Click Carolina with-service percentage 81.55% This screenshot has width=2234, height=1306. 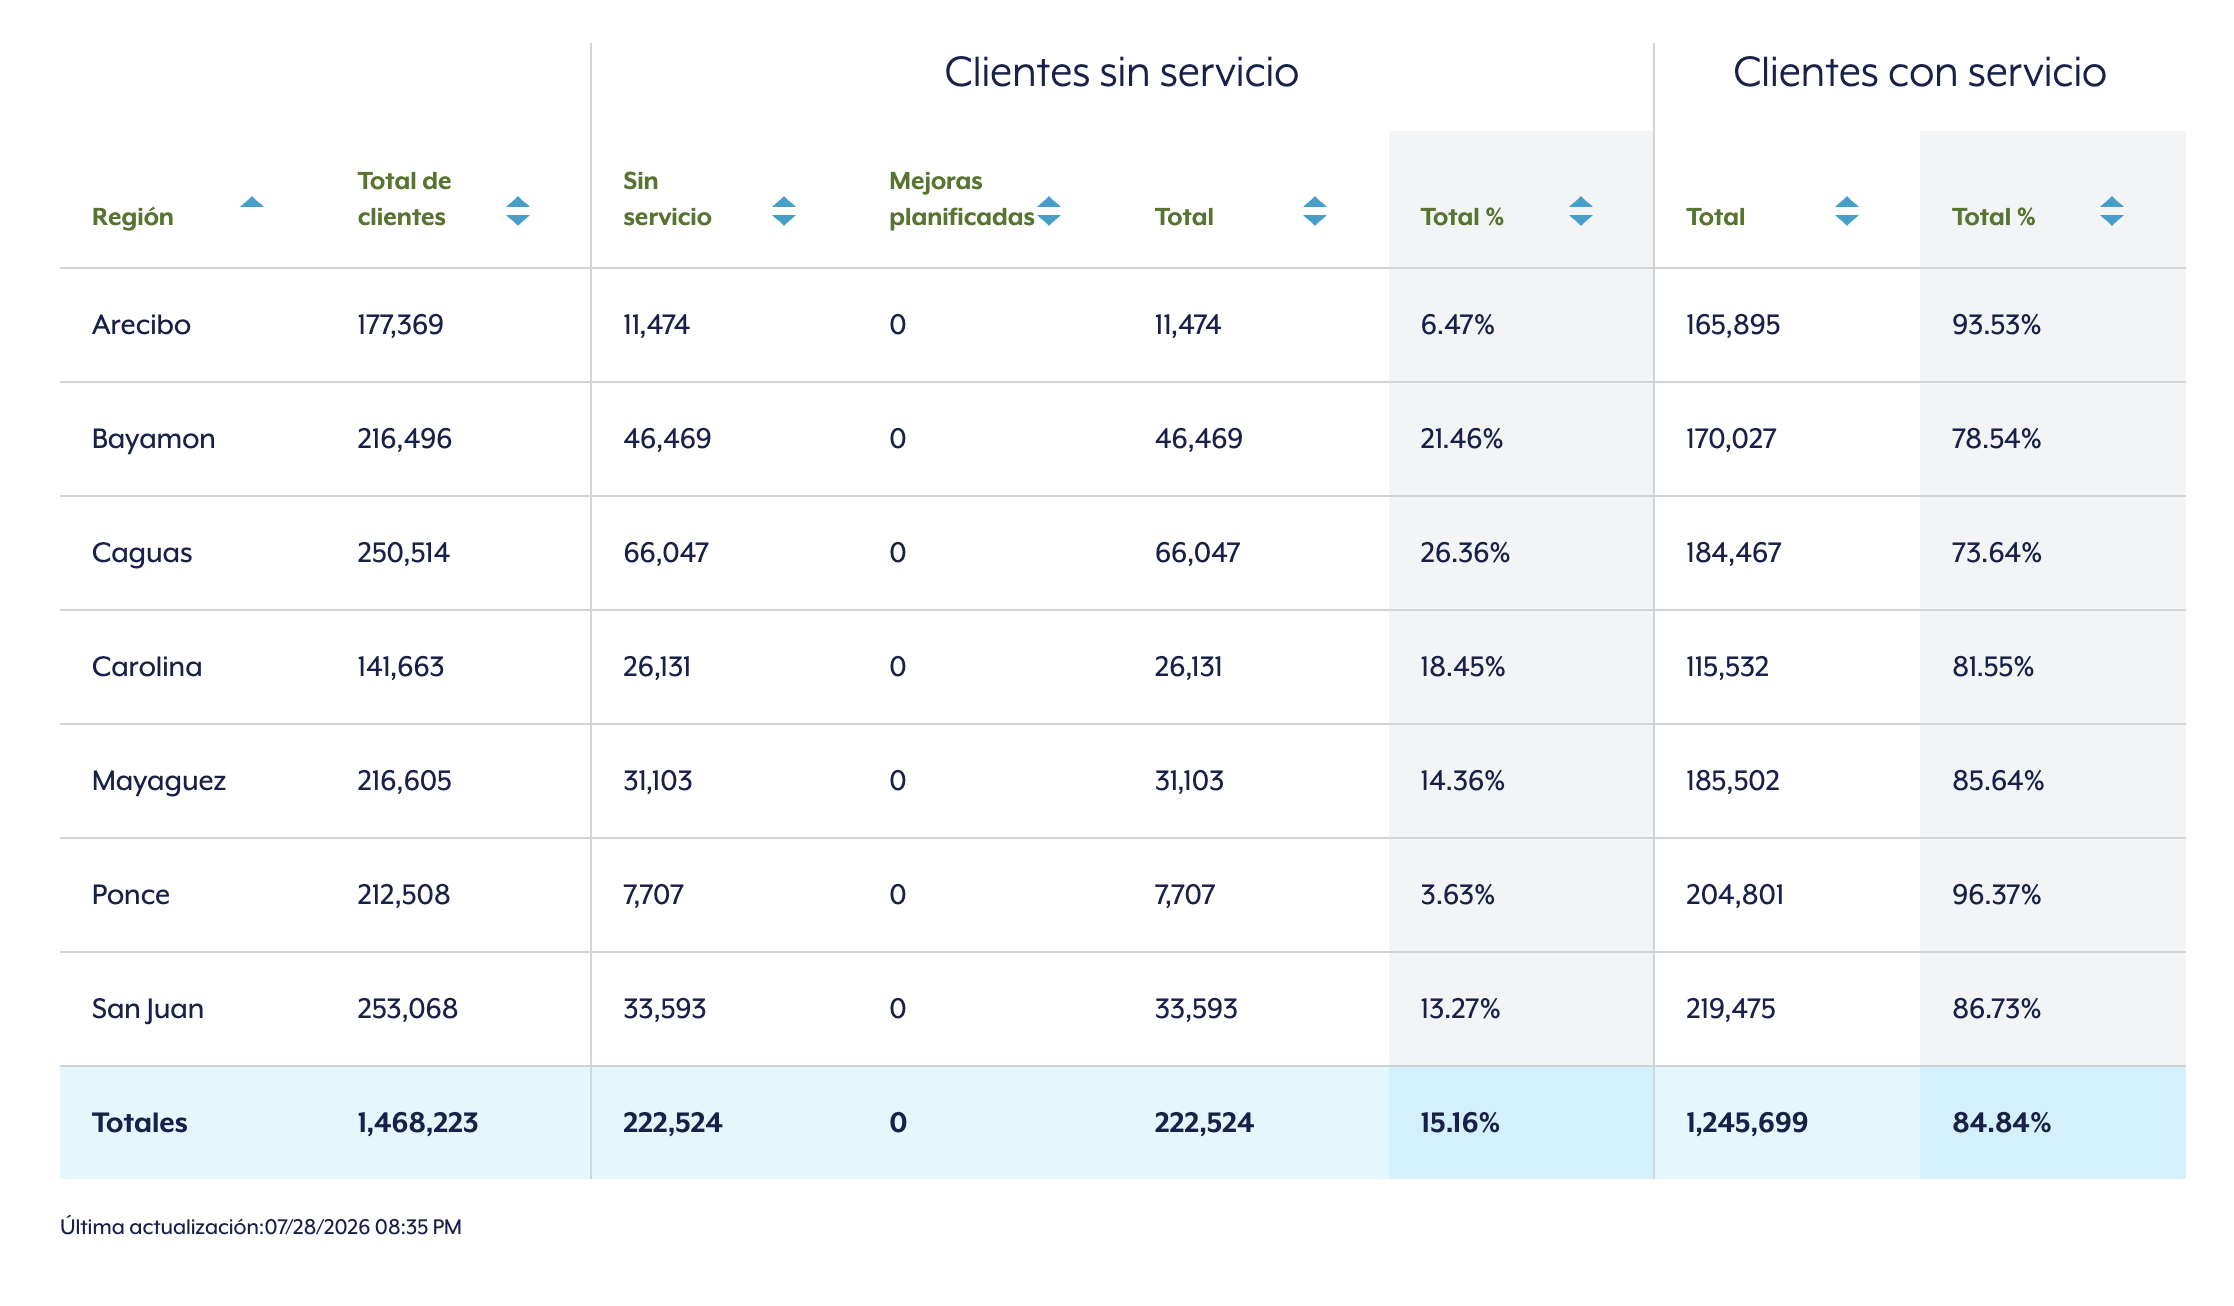[x=1993, y=667]
